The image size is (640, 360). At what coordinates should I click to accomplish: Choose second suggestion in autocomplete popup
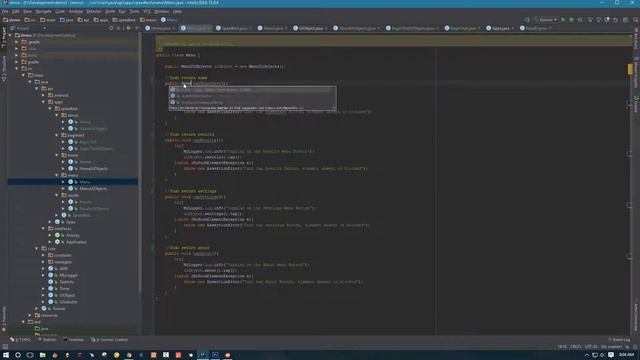pyautogui.click(x=253, y=96)
